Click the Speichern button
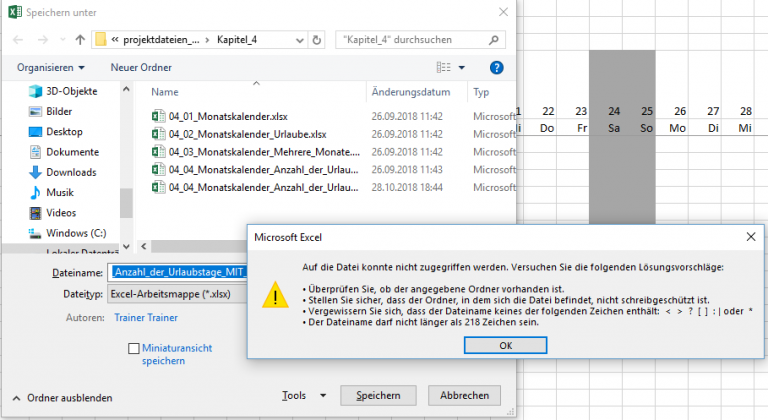The height and width of the screenshot is (420, 768). tap(378, 395)
